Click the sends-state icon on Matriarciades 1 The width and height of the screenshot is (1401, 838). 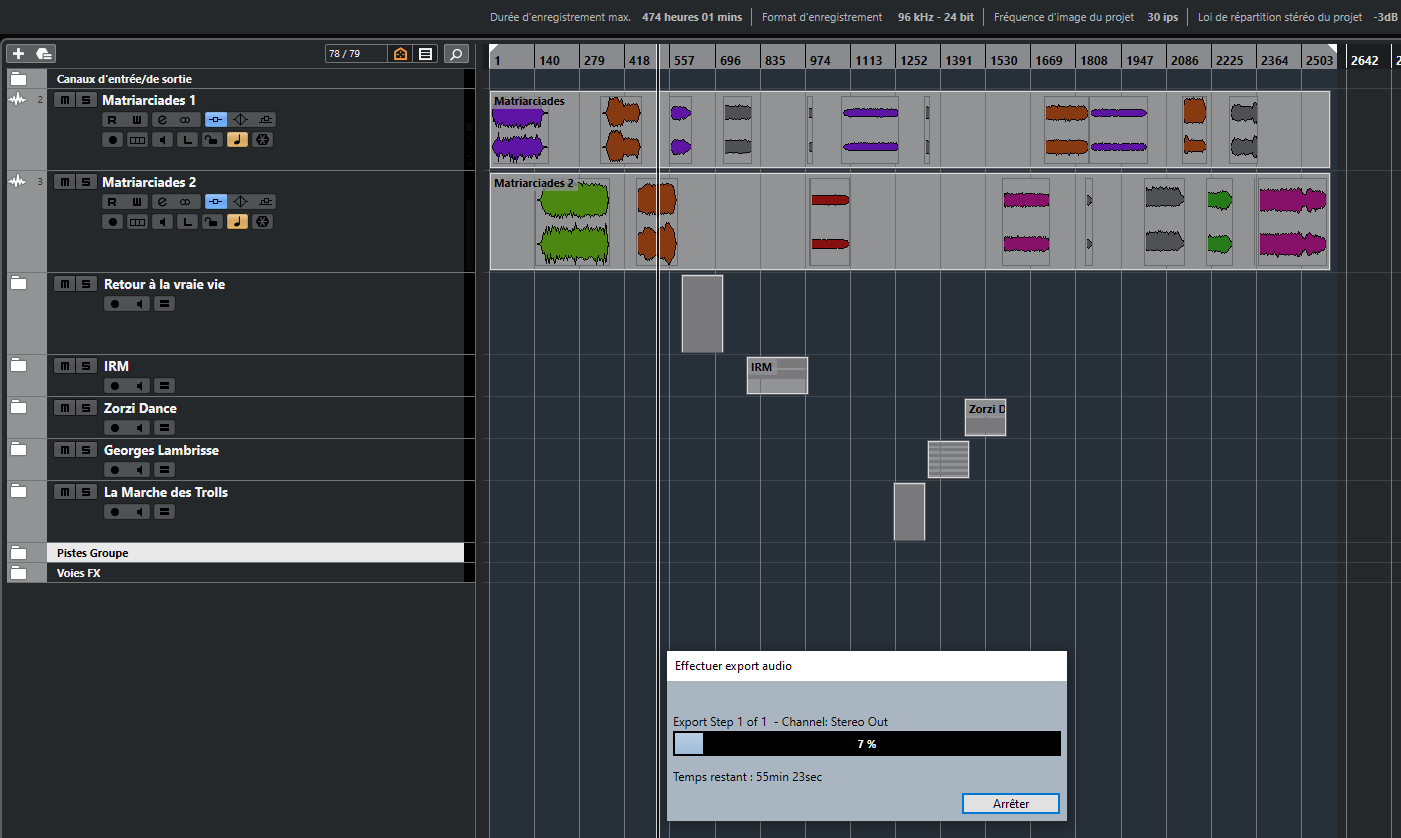pos(265,120)
